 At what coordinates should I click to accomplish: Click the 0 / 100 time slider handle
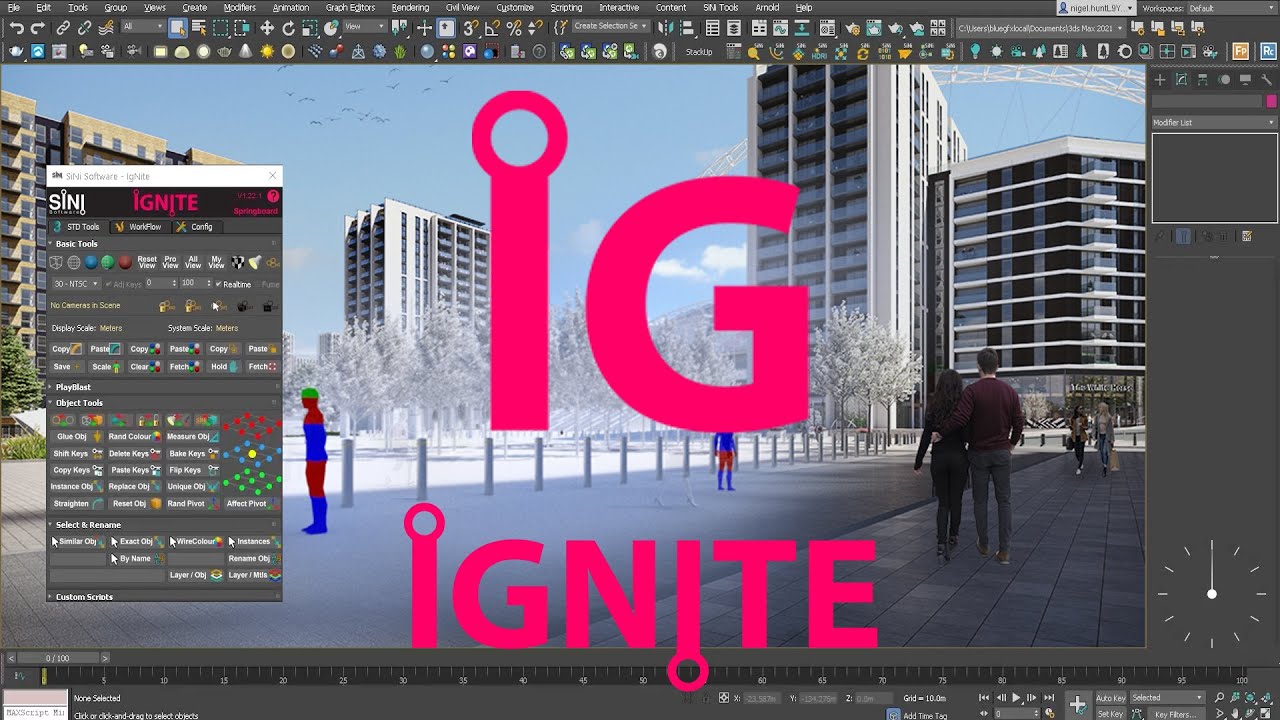click(x=56, y=658)
